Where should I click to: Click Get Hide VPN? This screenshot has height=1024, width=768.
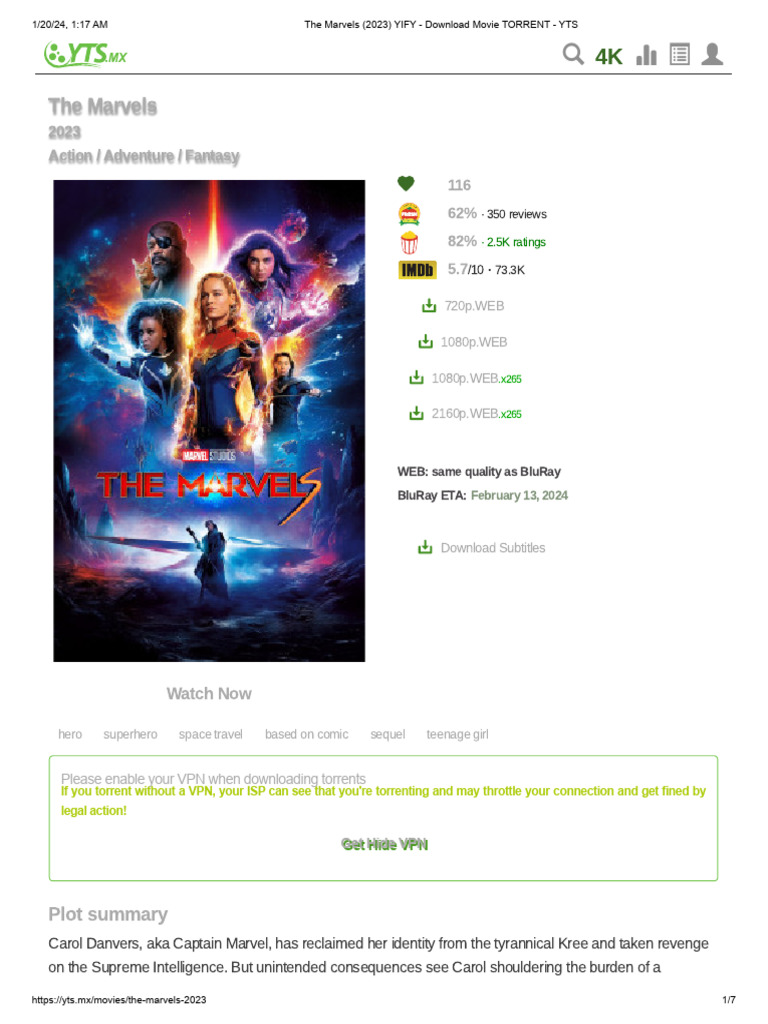pyautogui.click(x=384, y=844)
